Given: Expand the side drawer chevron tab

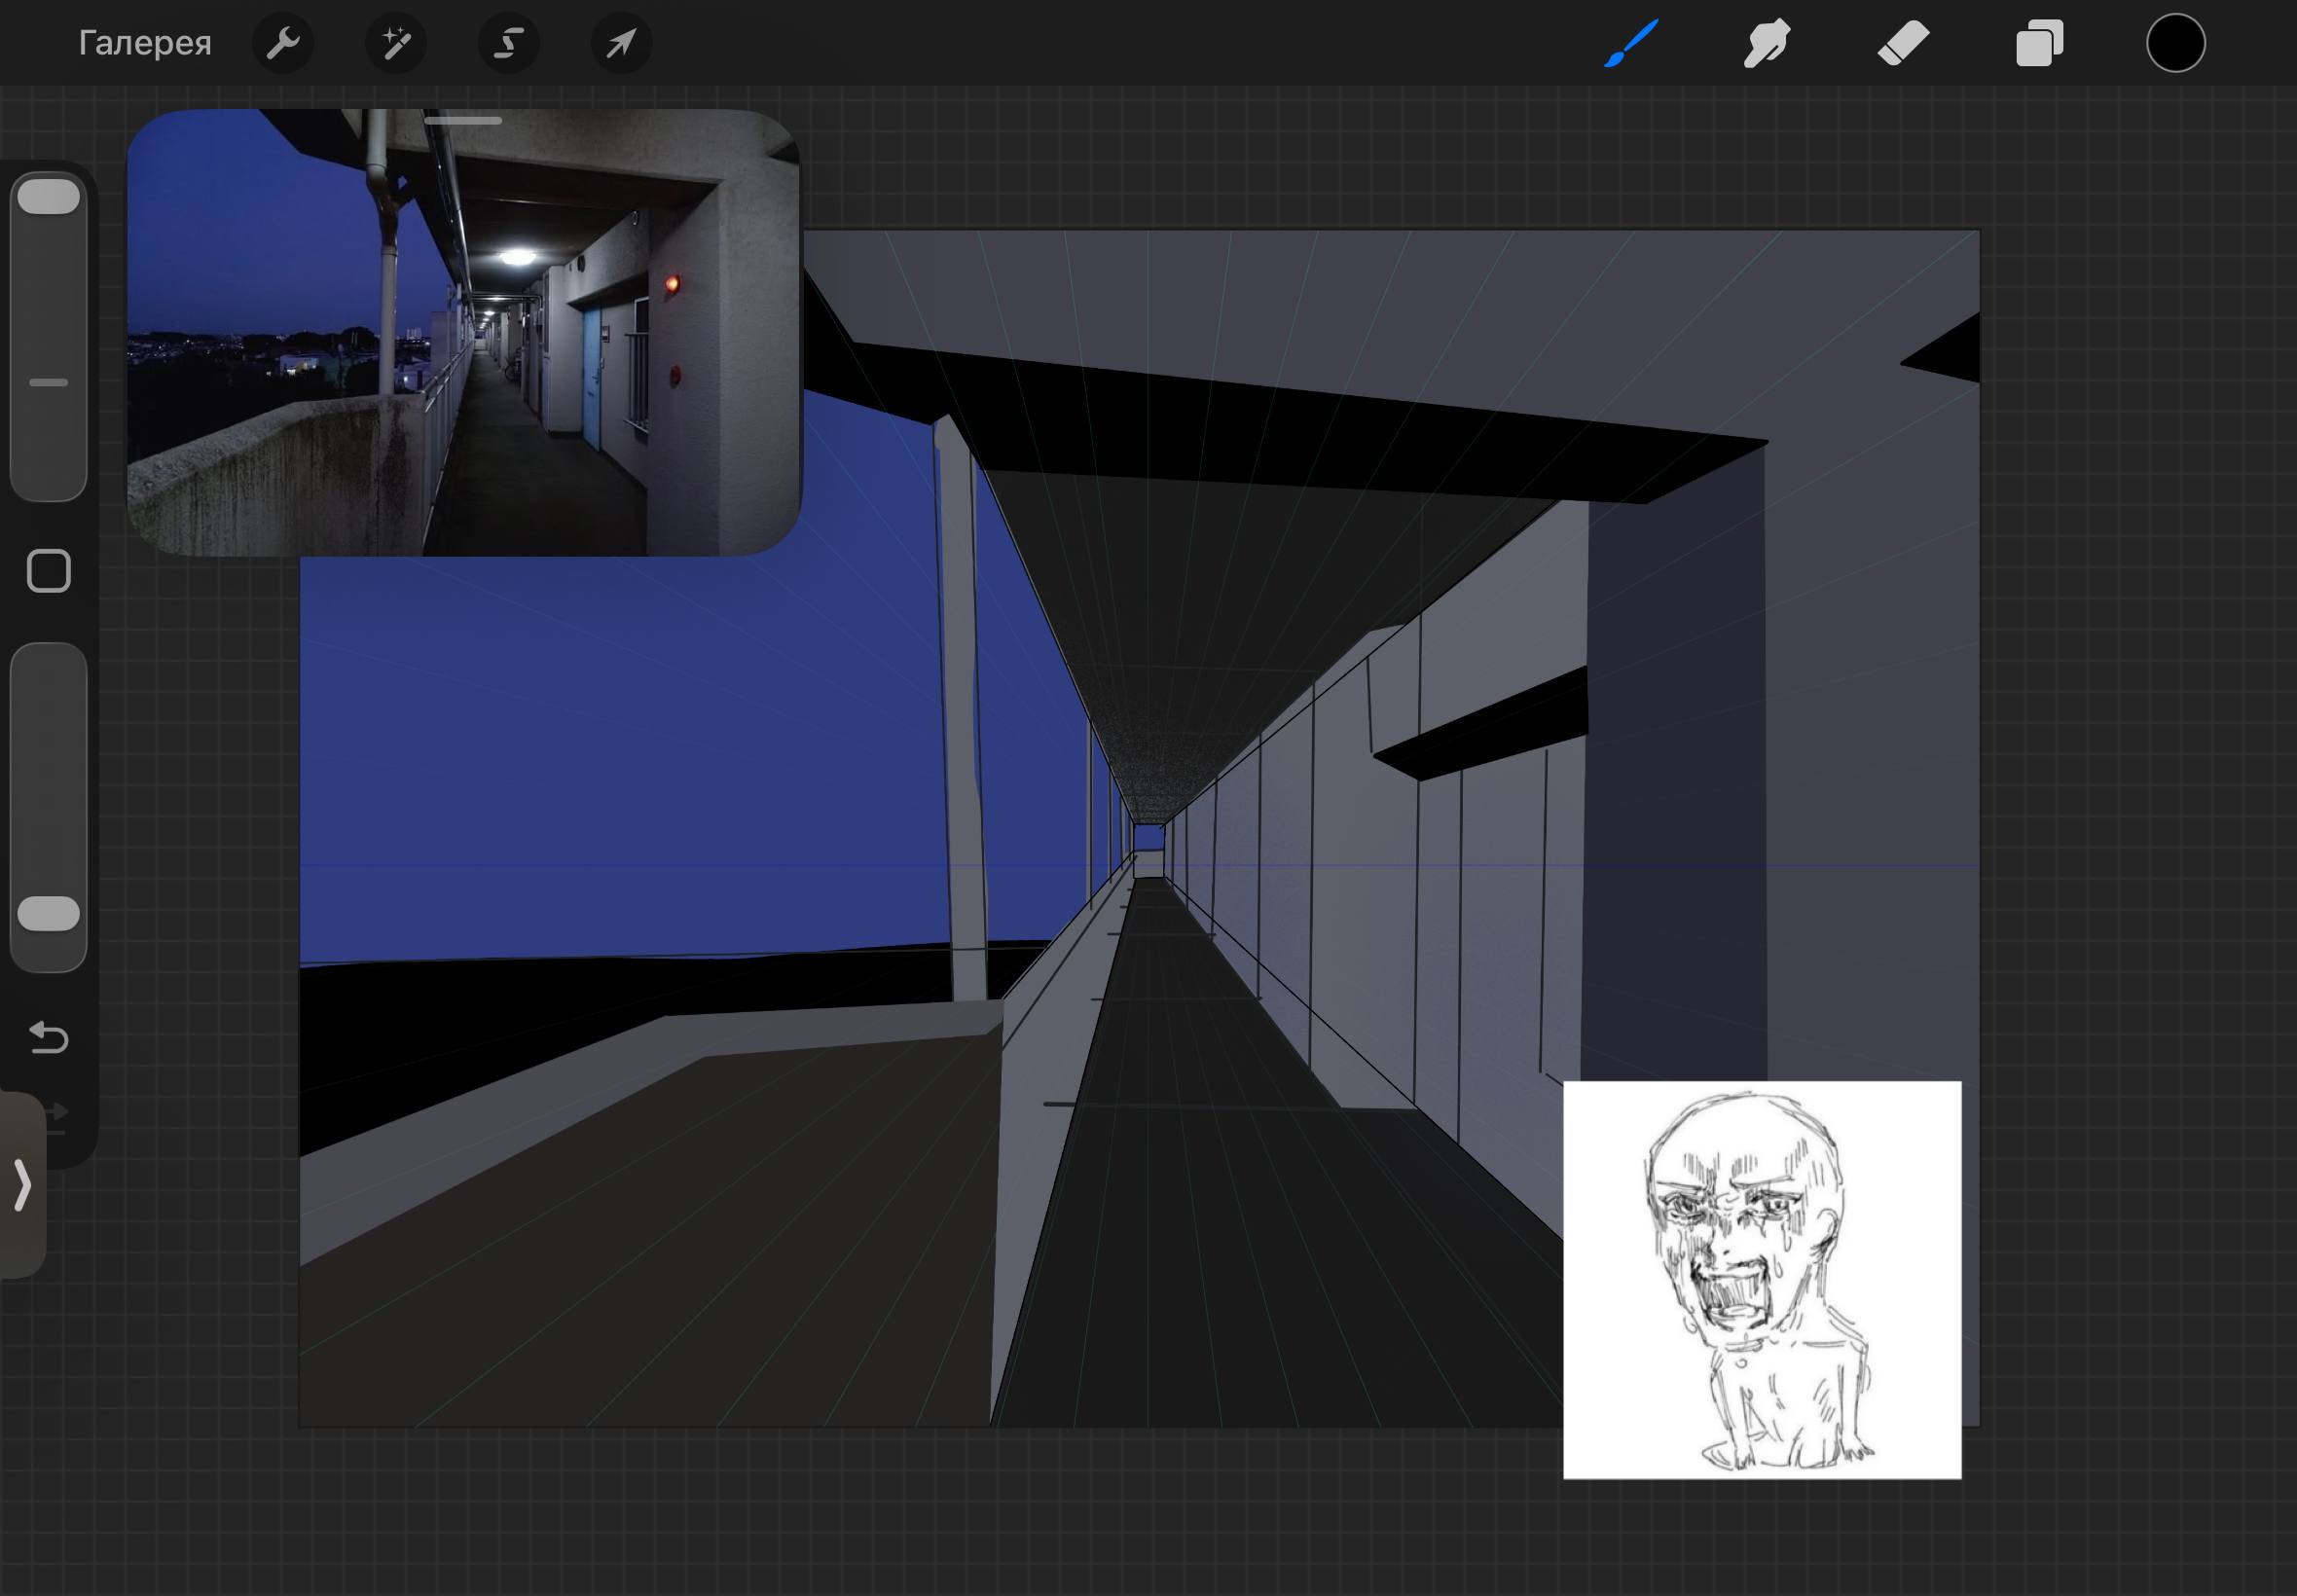Looking at the screenshot, I should tap(23, 1186).
